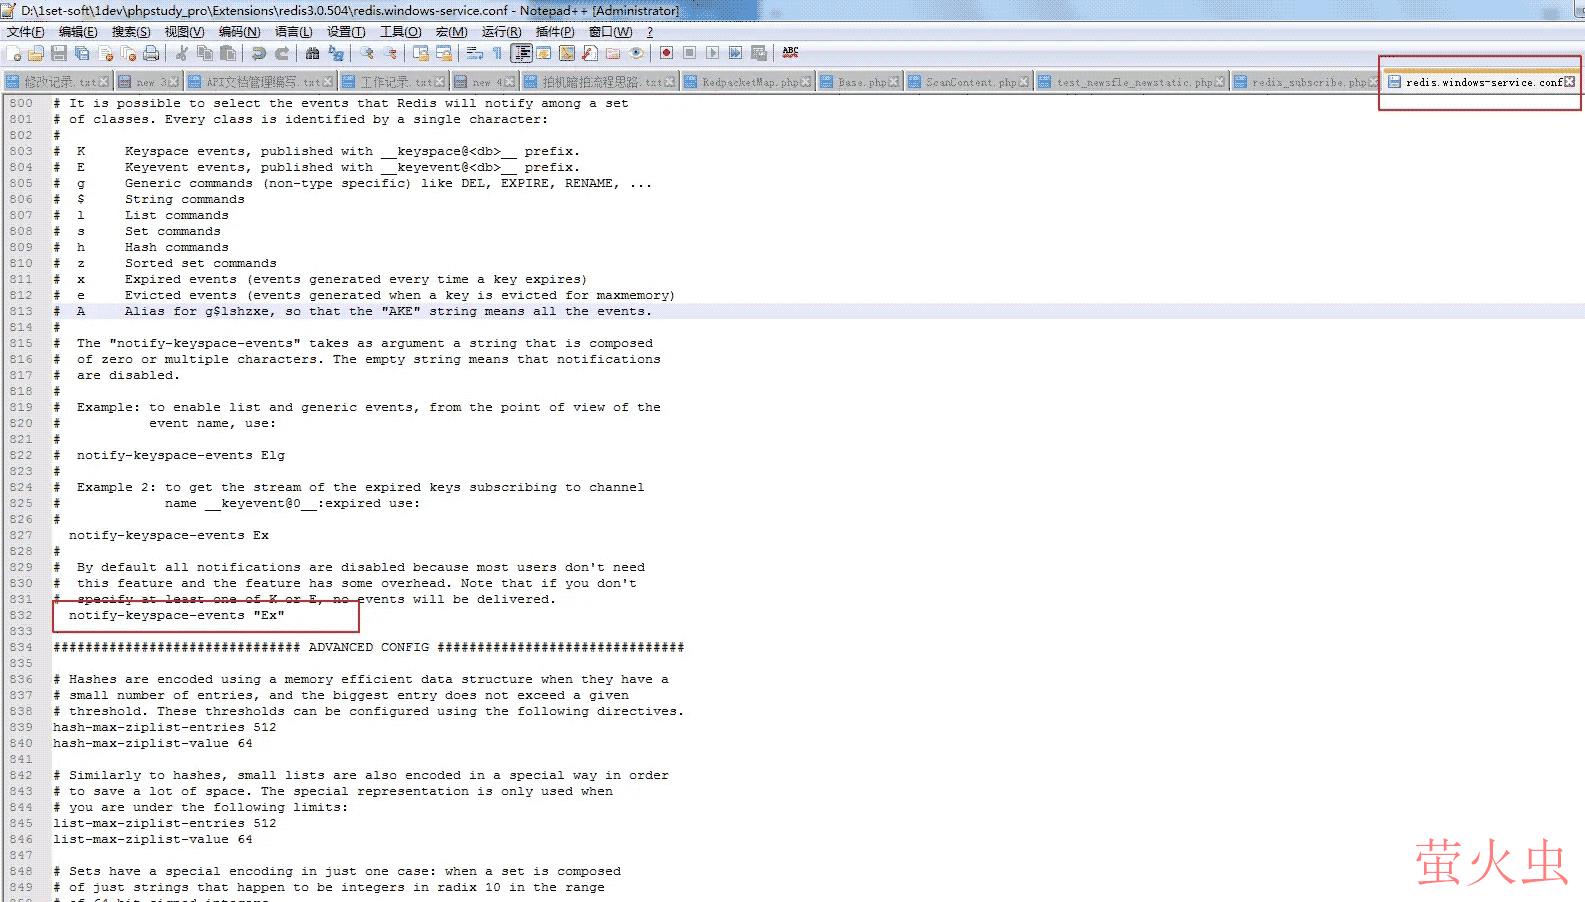Open the 编码(N) encoding menu

click(x=239, y=32)
